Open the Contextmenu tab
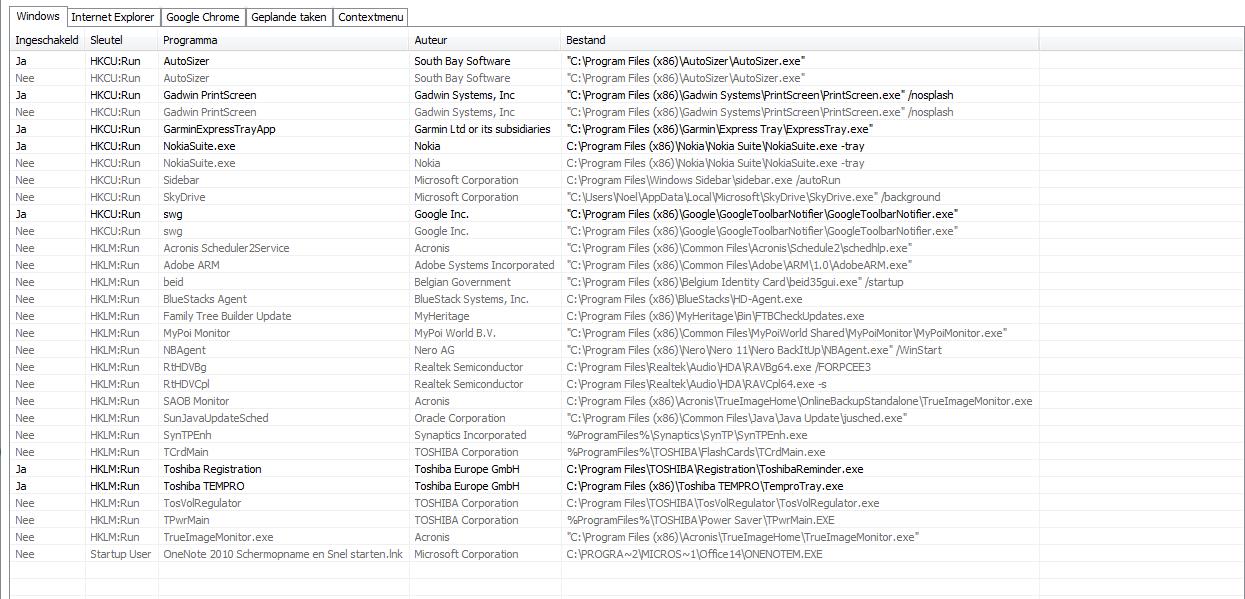1245x599 pixels. [x=370, y=17]
